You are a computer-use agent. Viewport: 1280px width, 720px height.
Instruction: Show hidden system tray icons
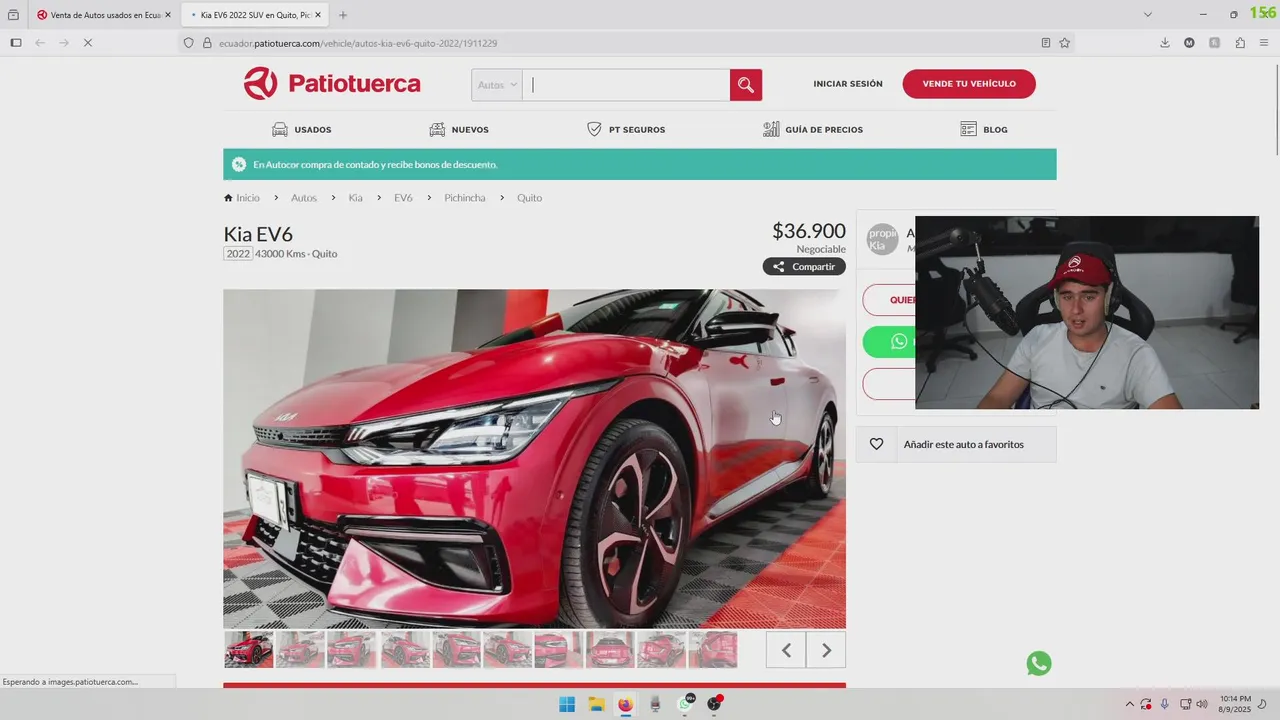click(x=1130, y=704)
